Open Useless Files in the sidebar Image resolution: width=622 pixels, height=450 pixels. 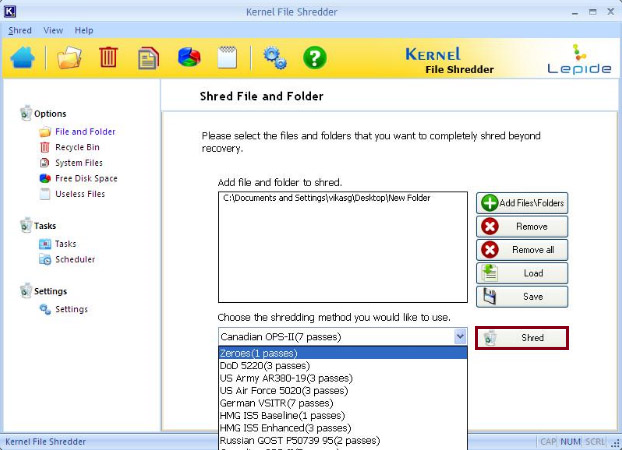[x=80, y=194]
